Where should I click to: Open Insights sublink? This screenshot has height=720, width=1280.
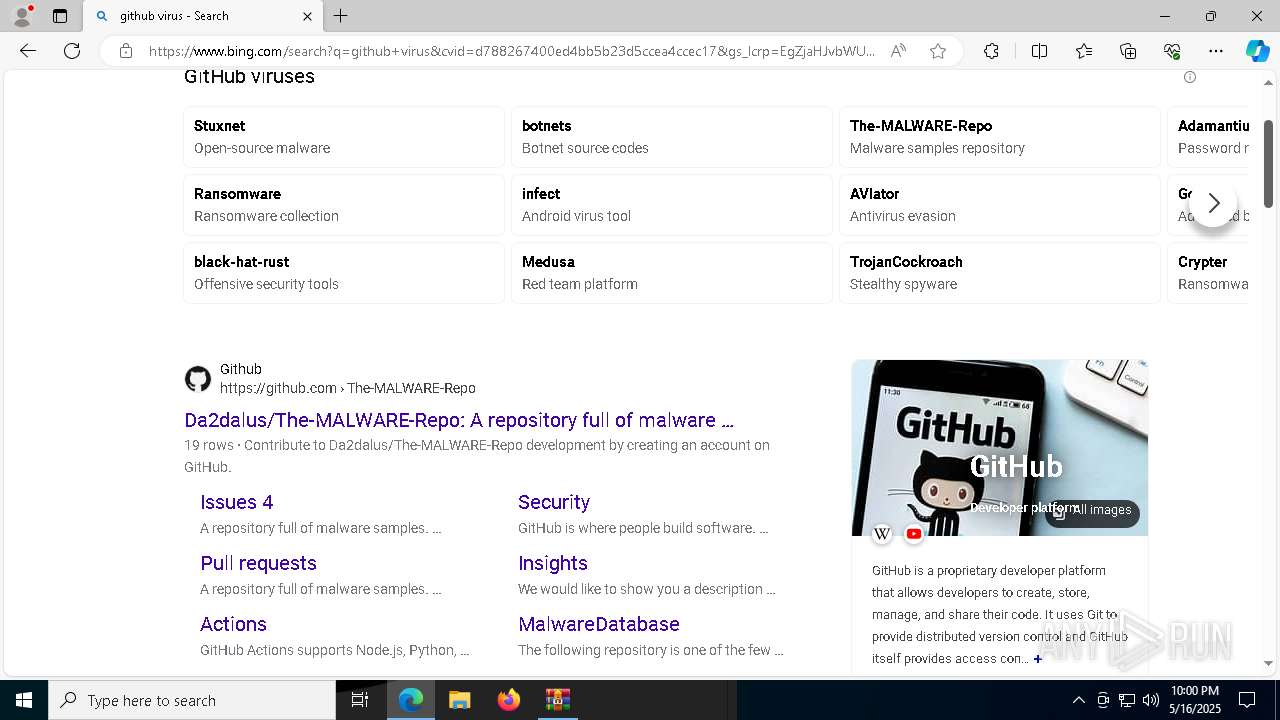(x=553, y=563)
